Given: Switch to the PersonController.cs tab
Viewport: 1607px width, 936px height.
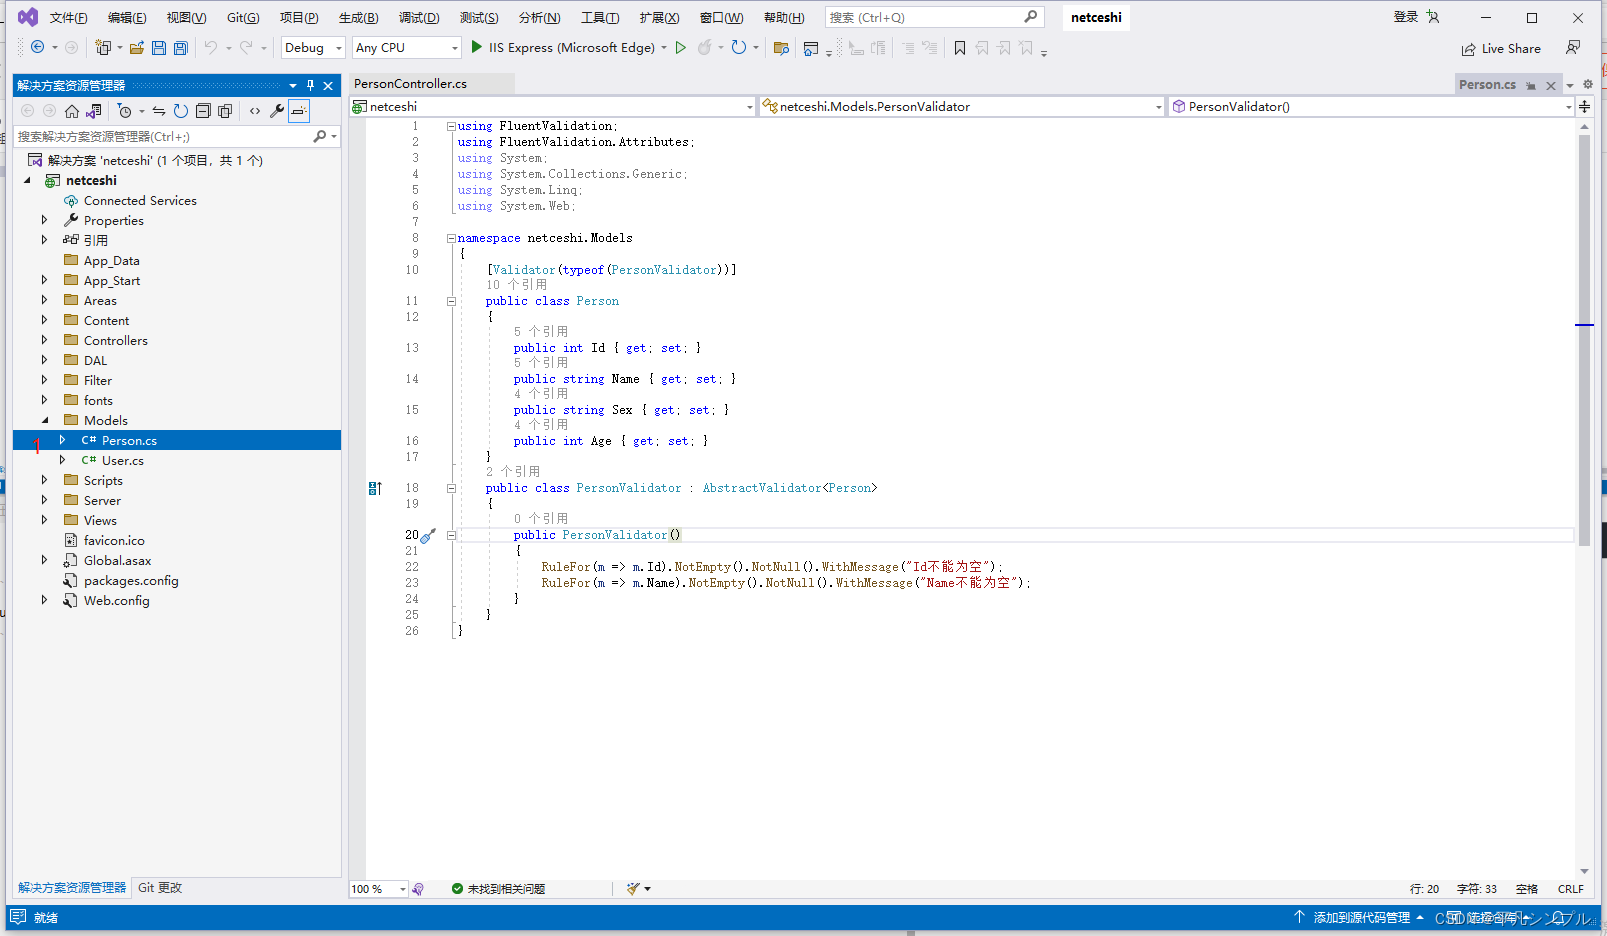Looking at the screenshot, I should click(x=410, y=84).
